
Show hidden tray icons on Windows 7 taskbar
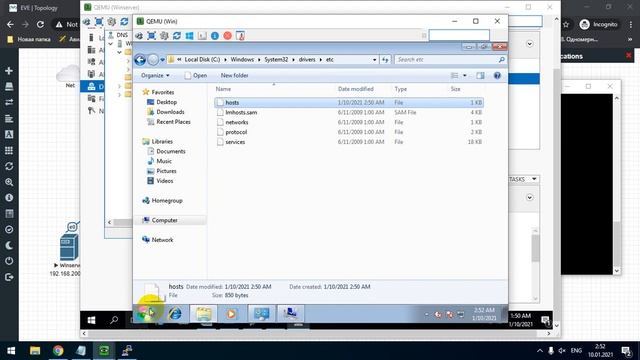pyautogui.click(x=427, y=314)
